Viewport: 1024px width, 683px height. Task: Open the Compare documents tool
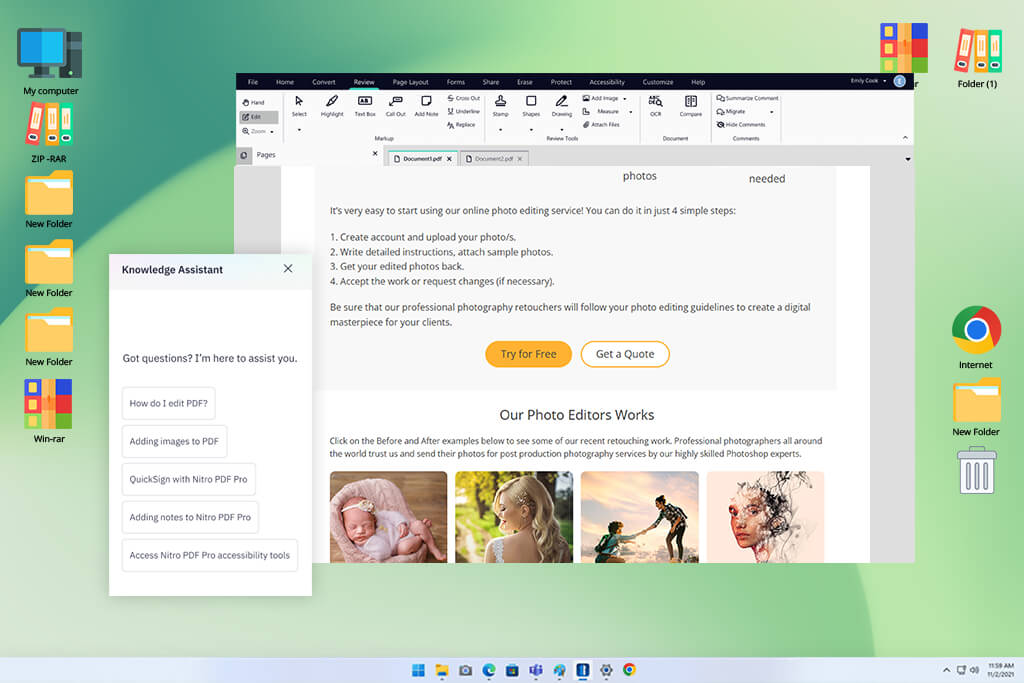coord(690,105)
